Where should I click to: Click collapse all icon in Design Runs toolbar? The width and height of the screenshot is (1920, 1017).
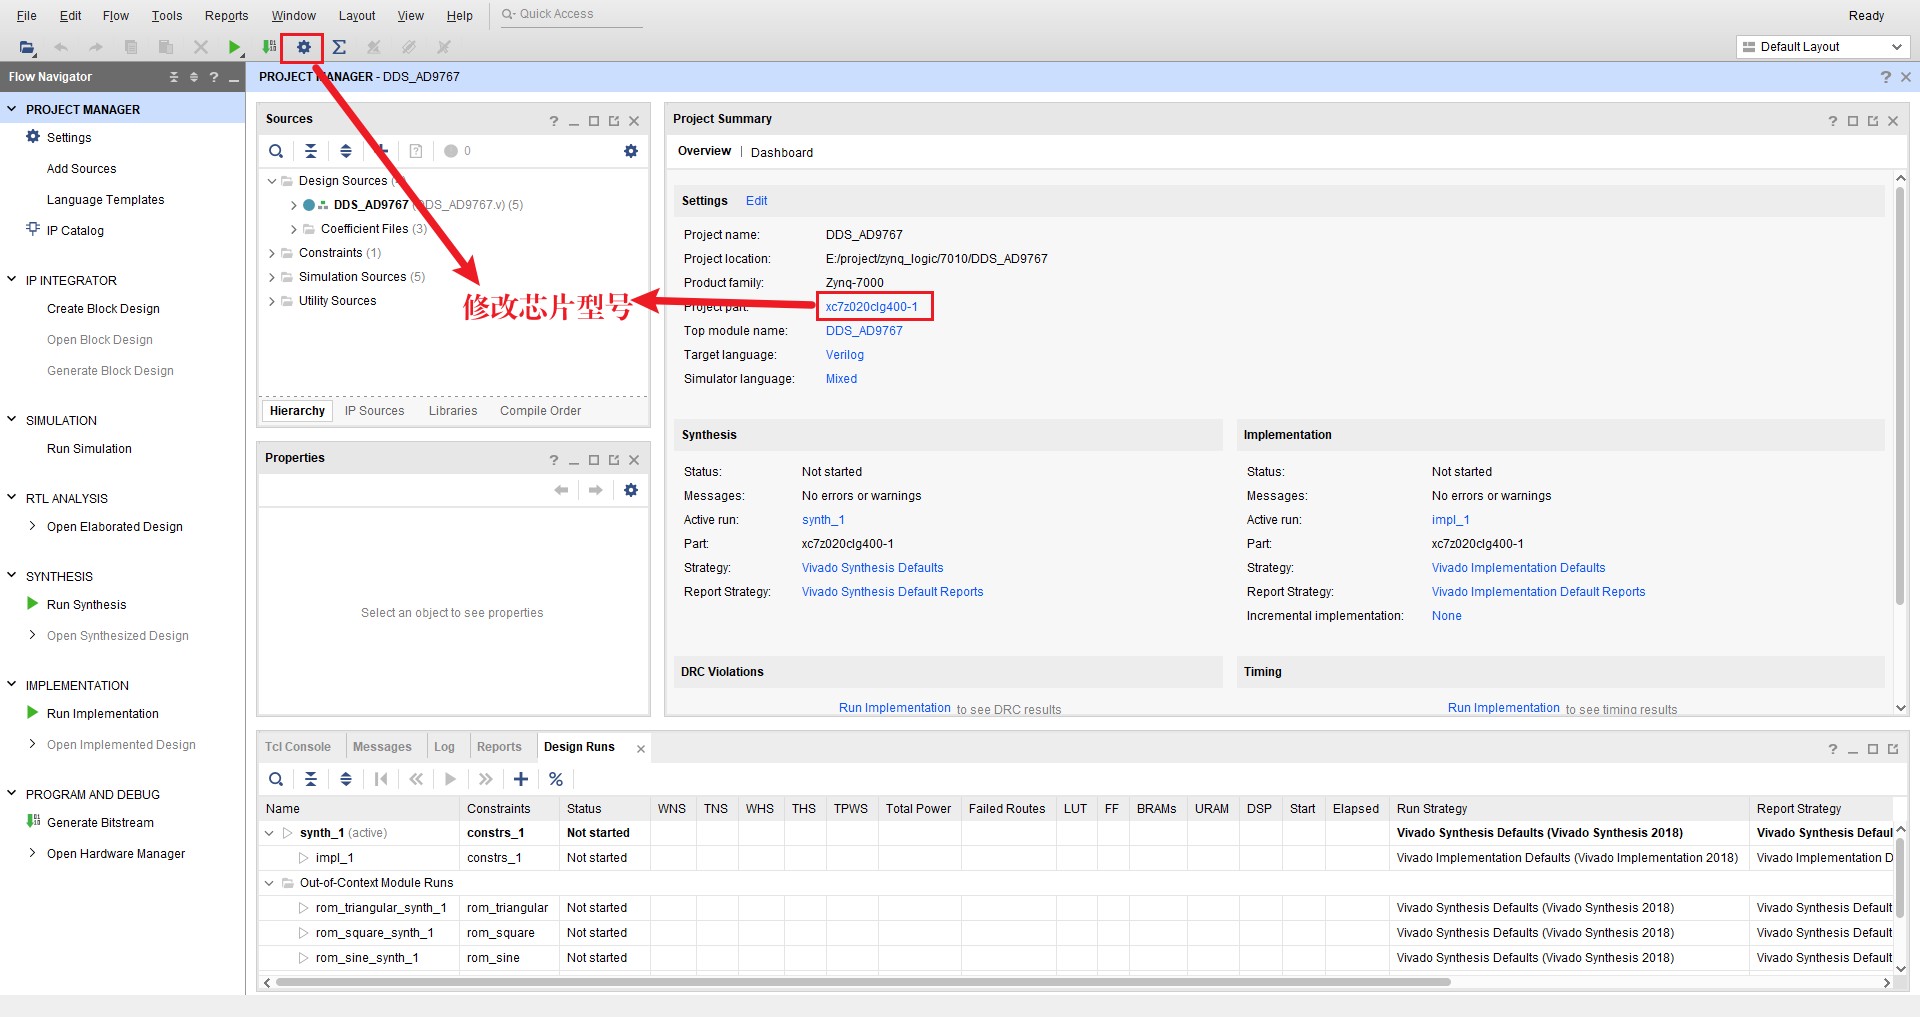[311, 779]
